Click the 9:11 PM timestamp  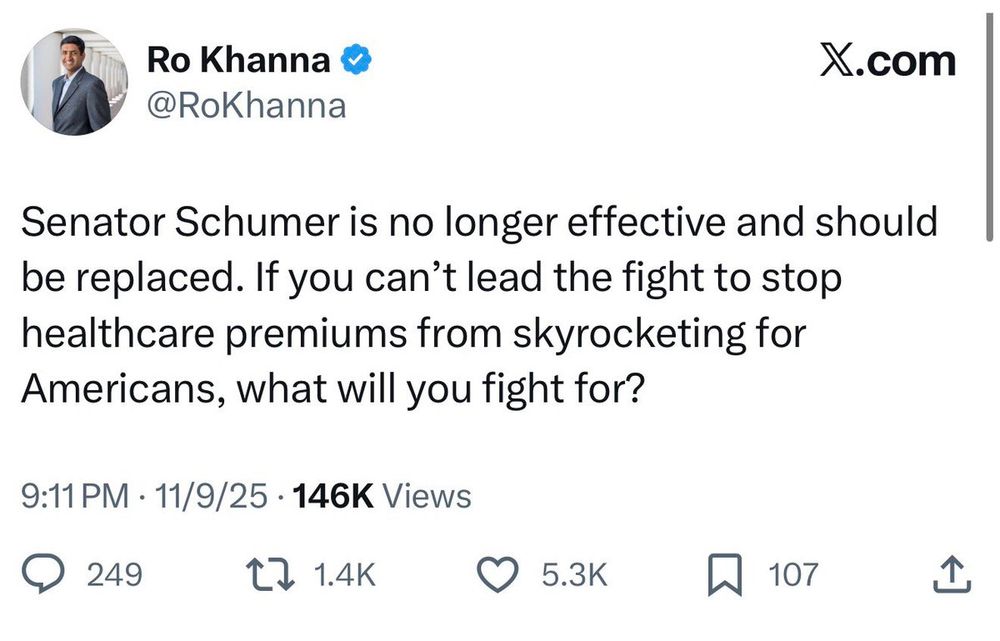click(74, 495)
